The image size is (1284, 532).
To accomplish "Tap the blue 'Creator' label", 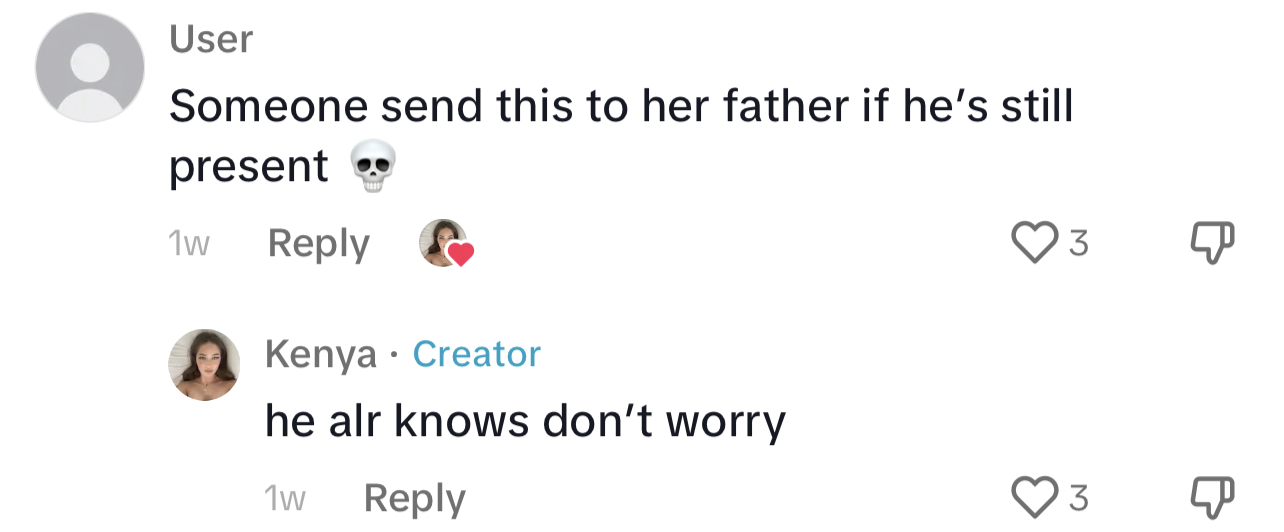I will point(477,353).
